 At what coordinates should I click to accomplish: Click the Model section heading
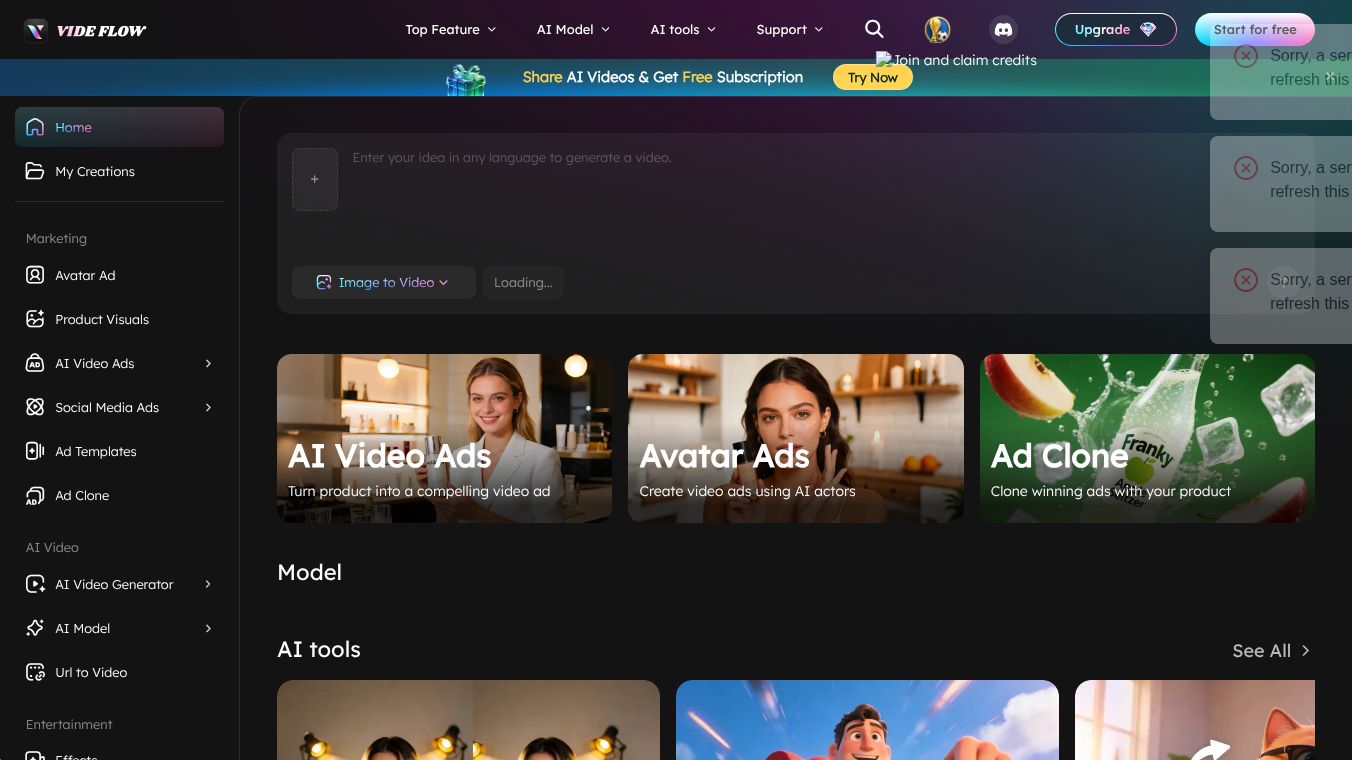[x=309, y=572]
